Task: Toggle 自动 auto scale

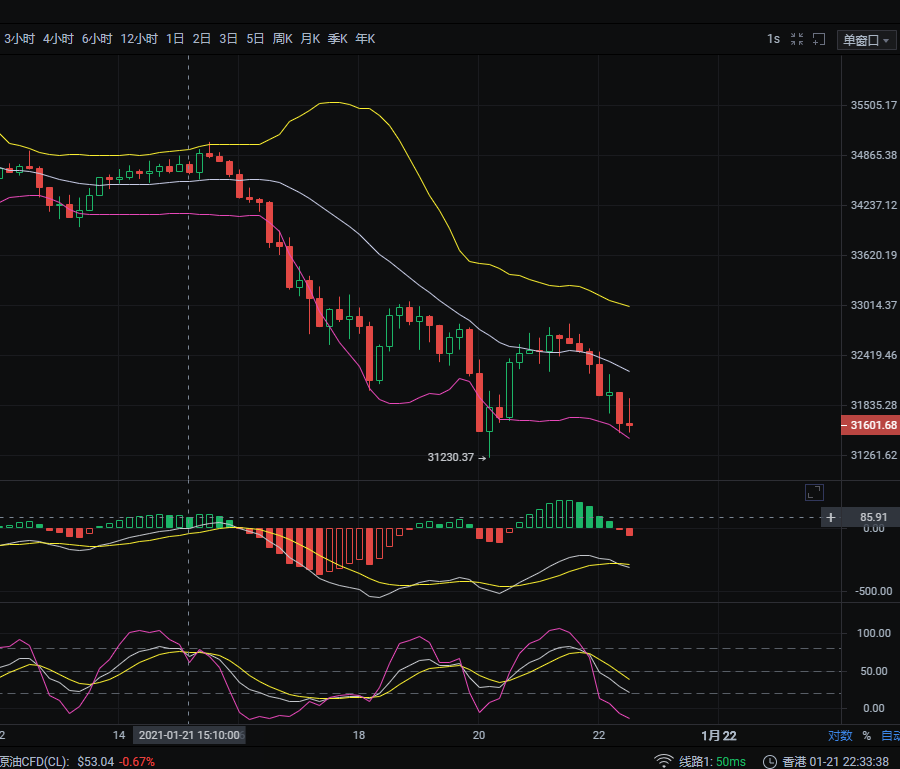Action: [889, 735]
